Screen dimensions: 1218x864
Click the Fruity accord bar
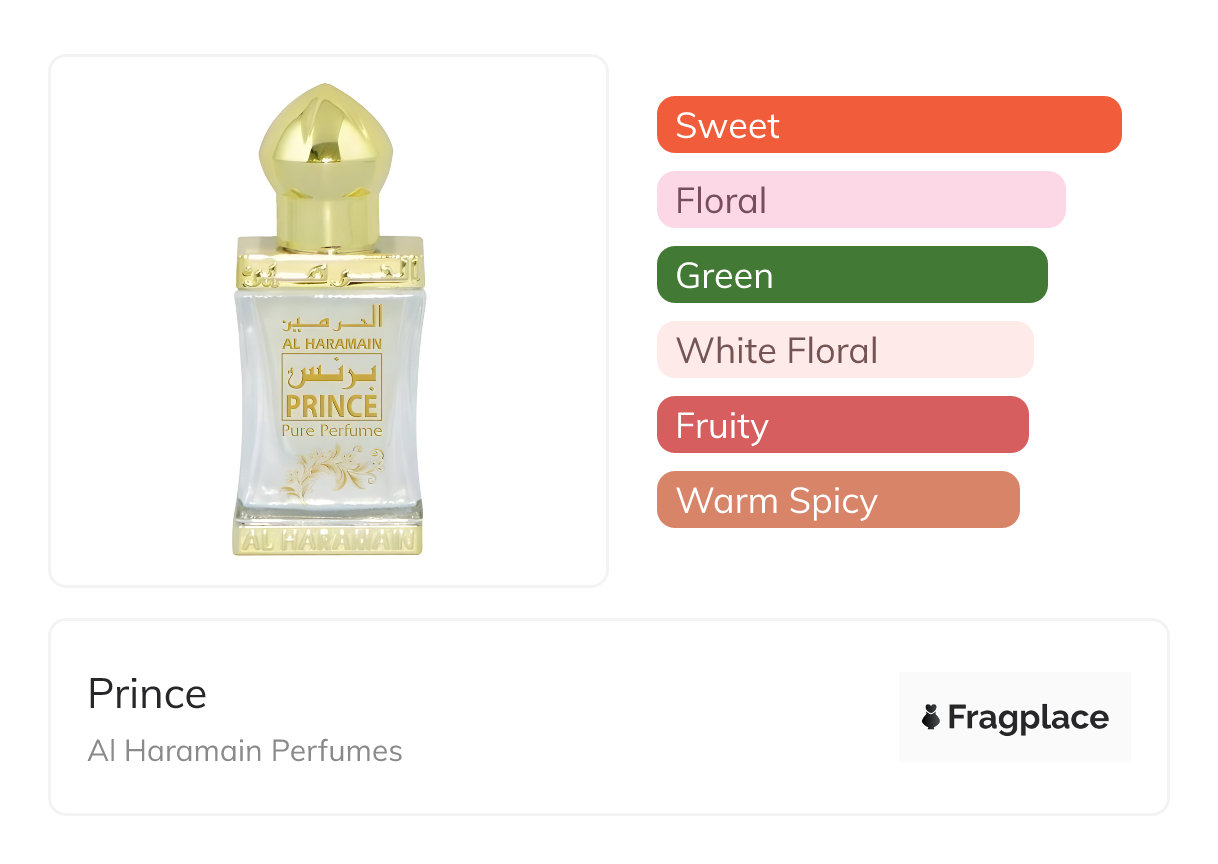point(842,425)
